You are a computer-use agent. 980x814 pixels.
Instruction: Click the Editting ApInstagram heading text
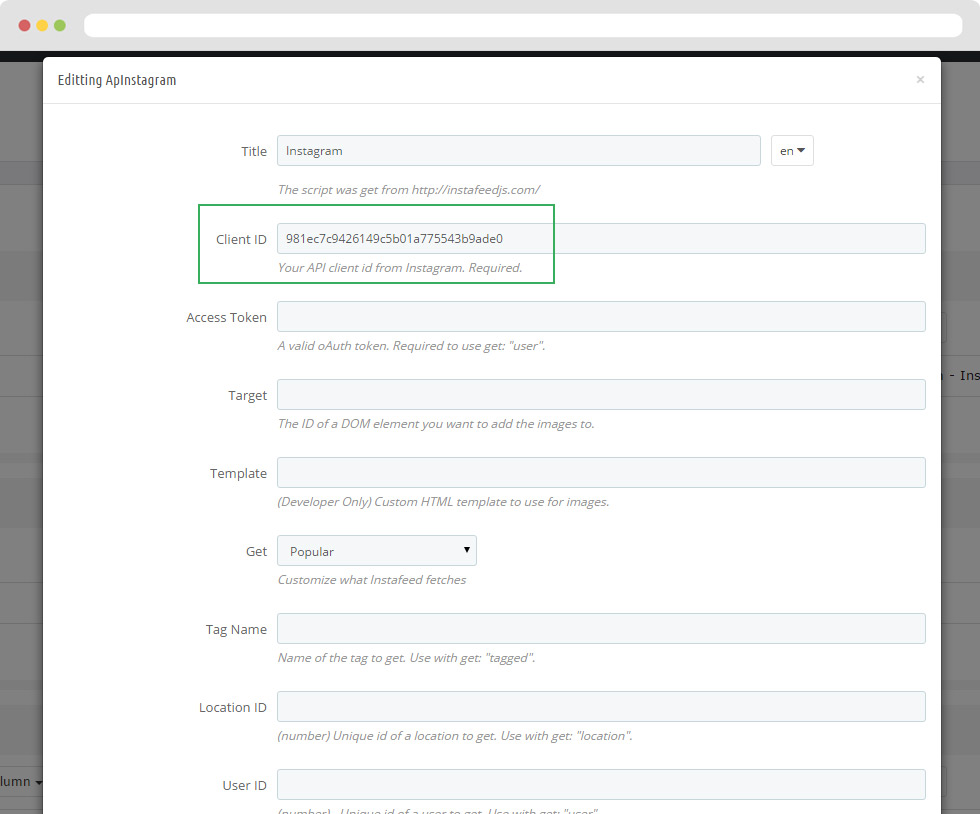(x=117, y=80)
